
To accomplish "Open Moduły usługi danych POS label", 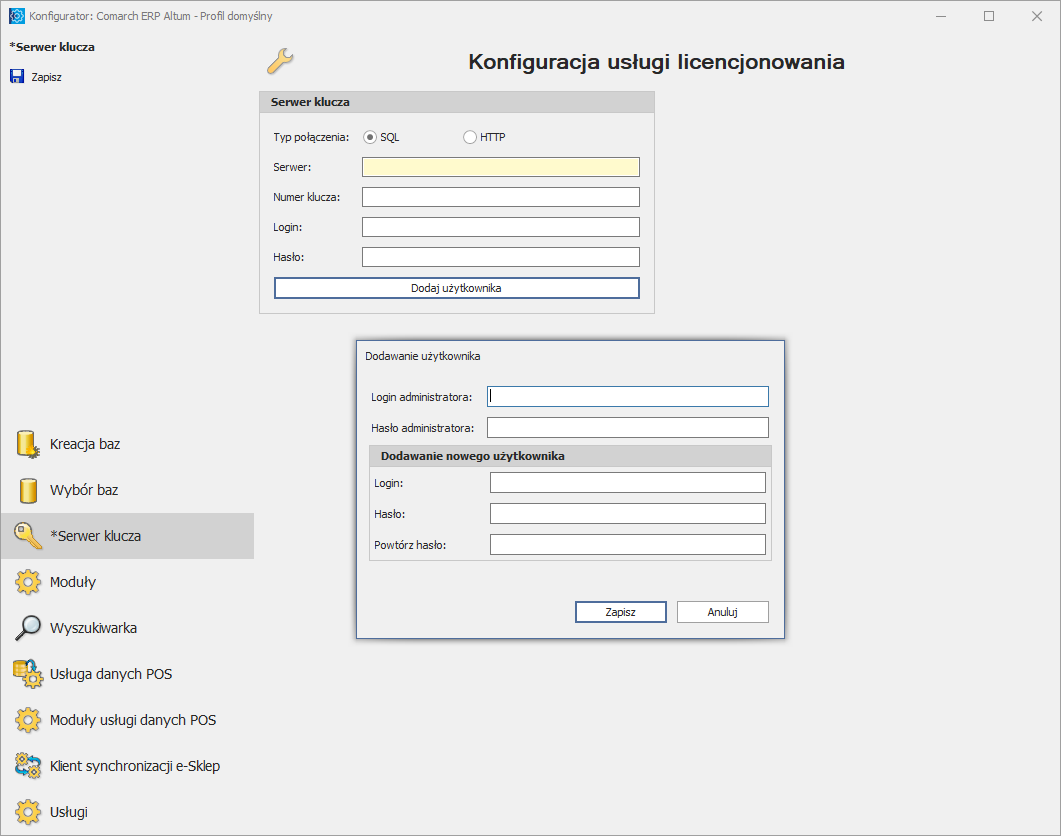I will click(x=133, y=720).
